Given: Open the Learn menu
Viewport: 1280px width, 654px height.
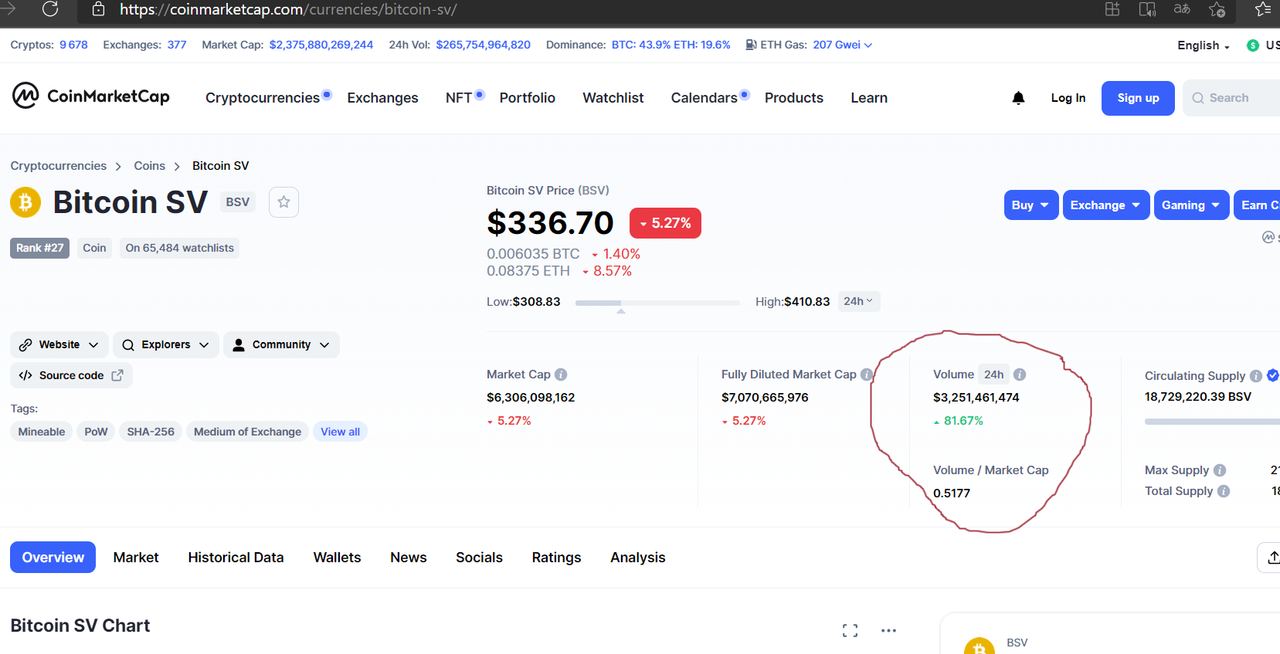Looking at the screenshot, I should [869, 98].
